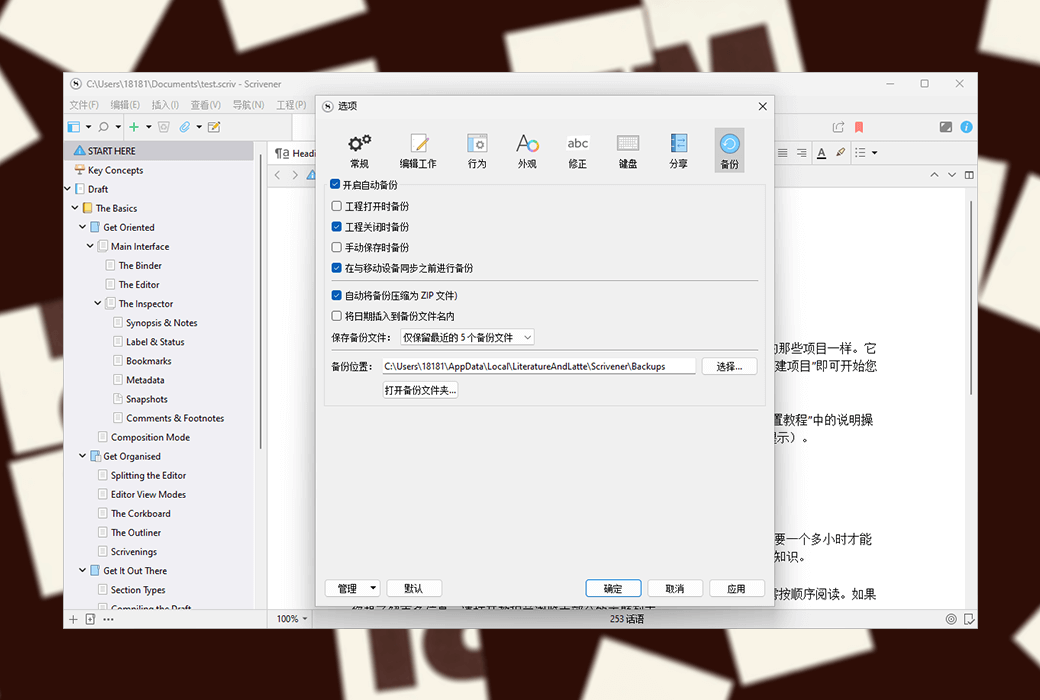
Task: Click the align right icon
Action: 802,153
